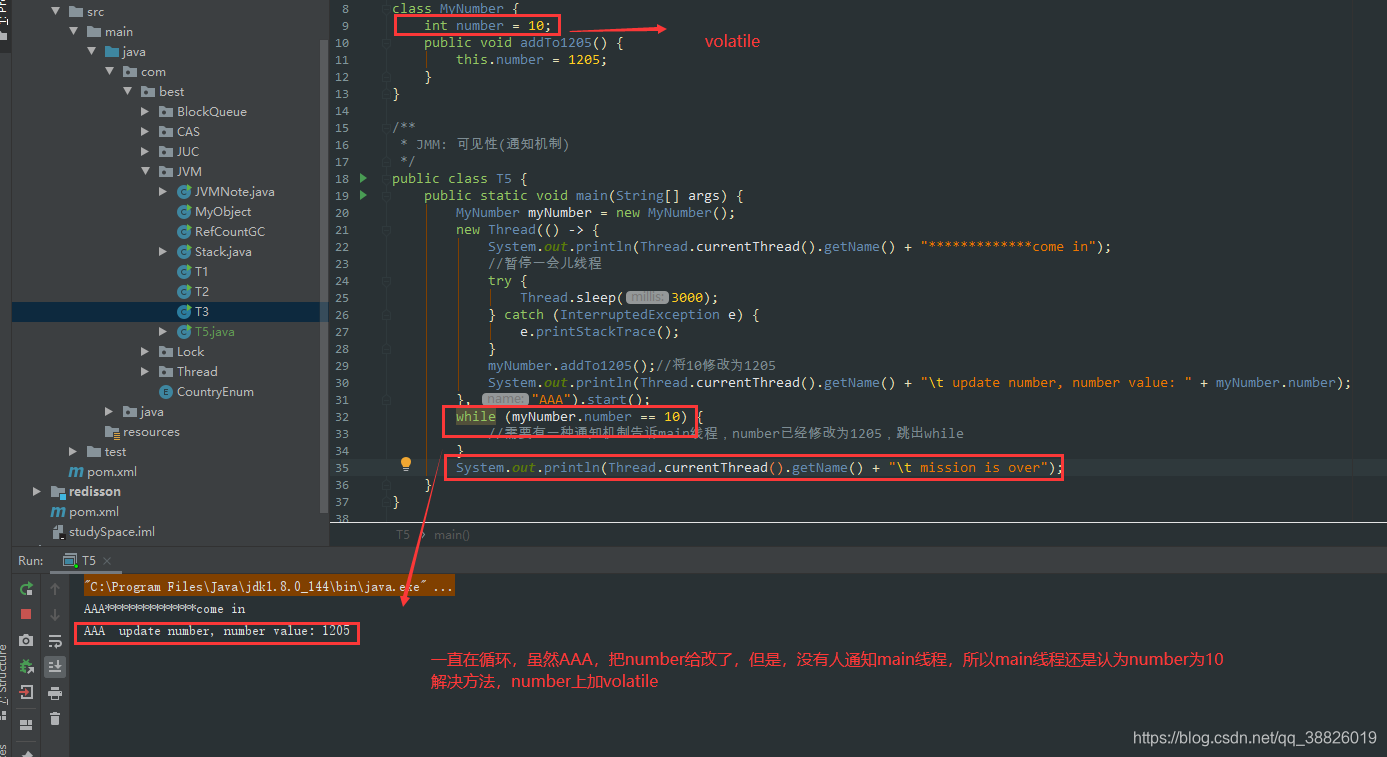Viewport: 1387px width, 757px height.
Task: Clear all console output with trash icon
Action: coord(55,718)
